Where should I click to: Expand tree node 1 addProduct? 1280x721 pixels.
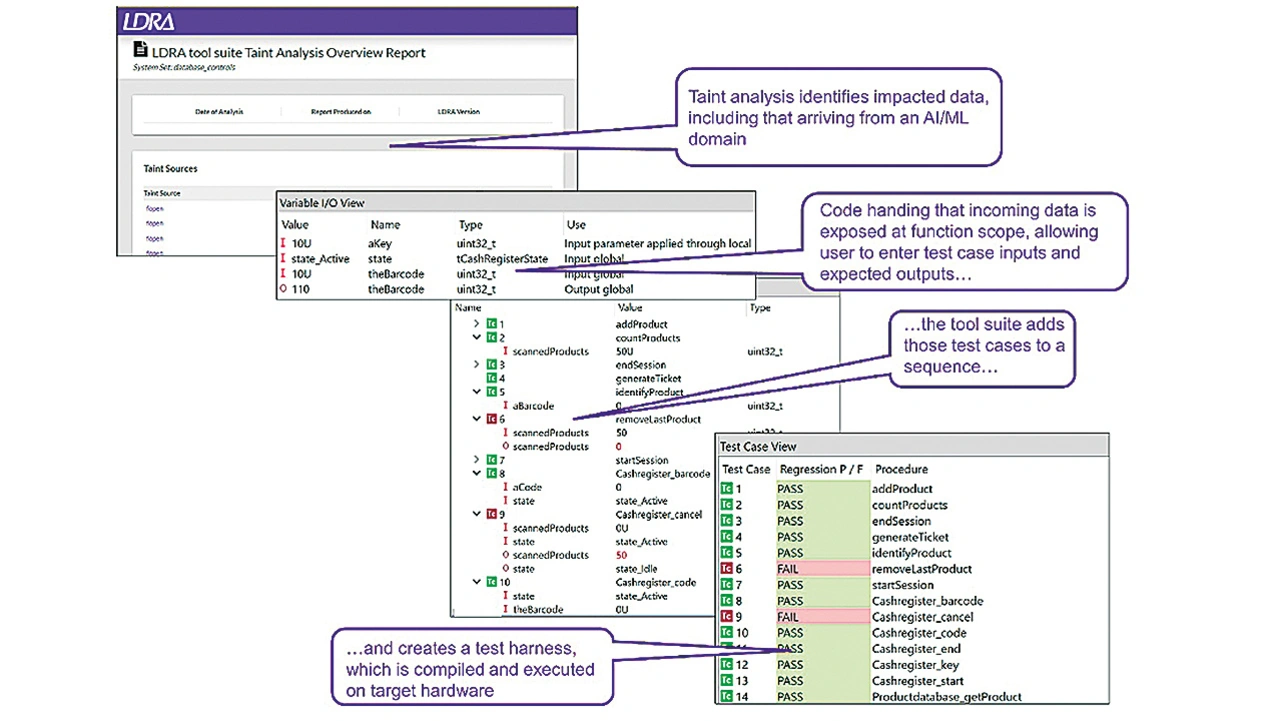[477, 325]
